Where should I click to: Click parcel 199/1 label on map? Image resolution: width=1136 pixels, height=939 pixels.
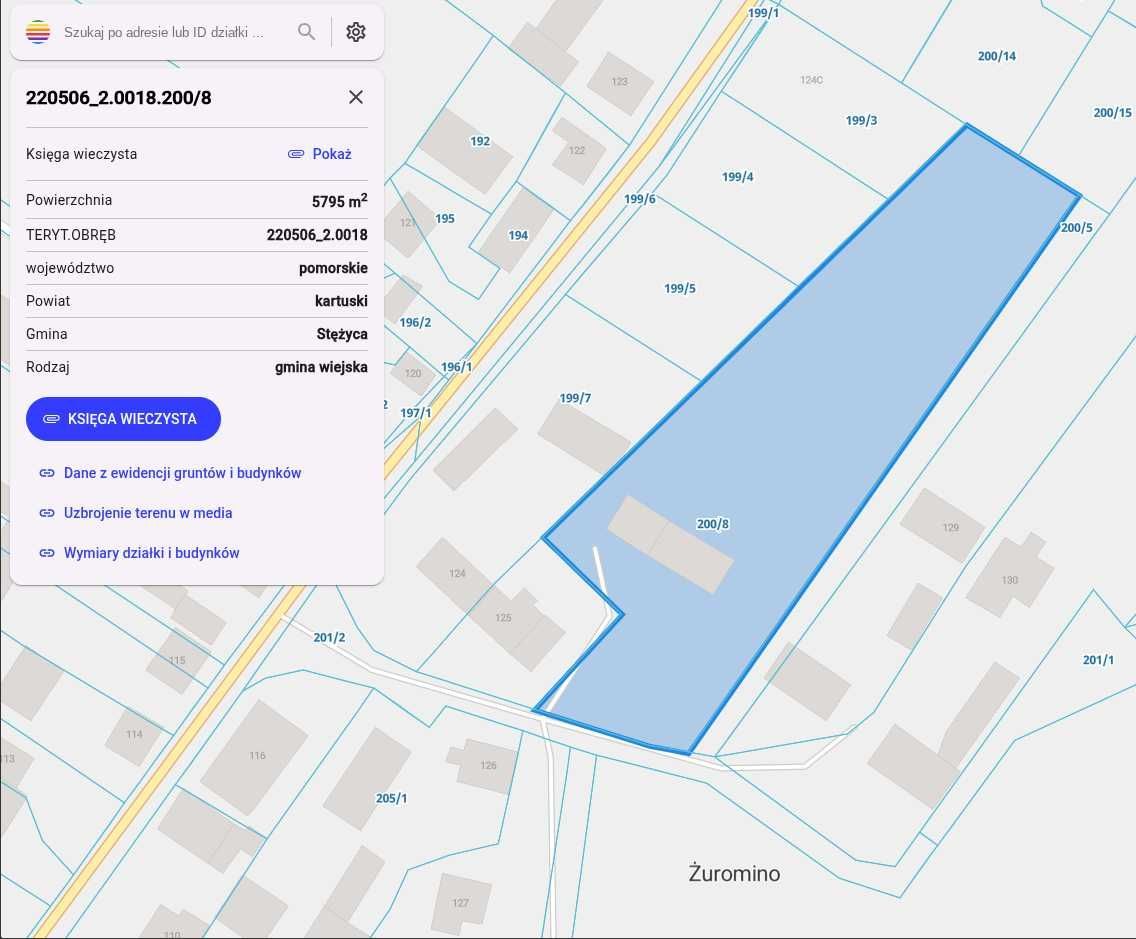pyautogui.click(x=764, y=13)
